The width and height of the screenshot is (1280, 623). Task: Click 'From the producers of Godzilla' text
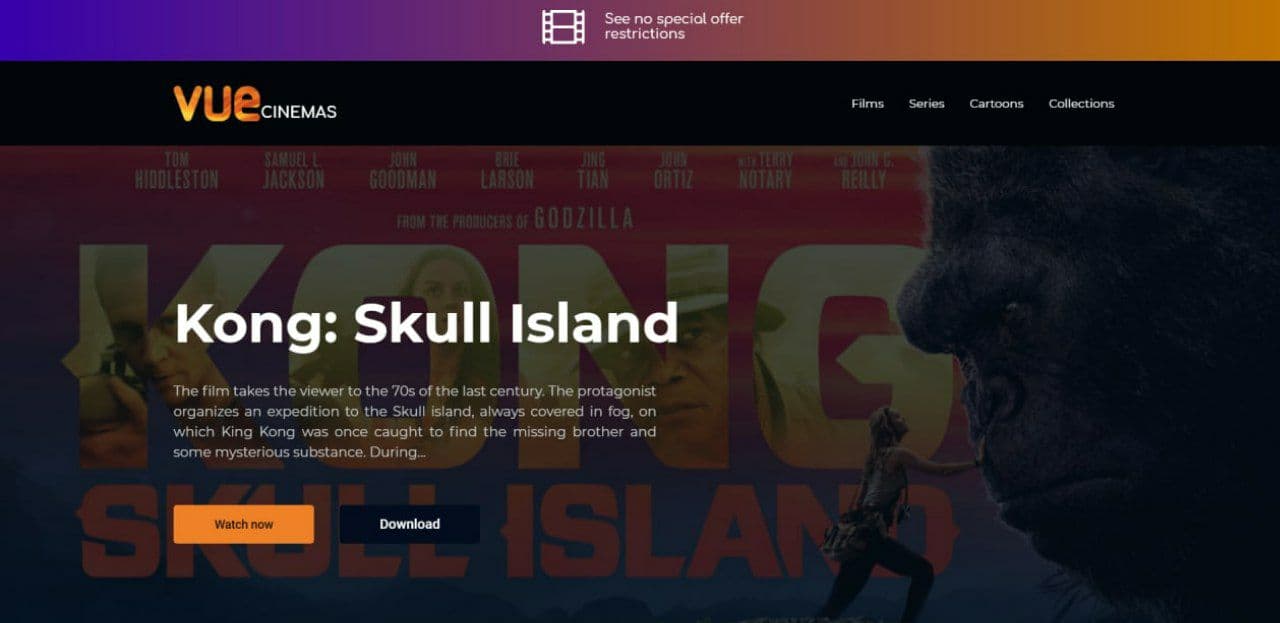point(514,219)
